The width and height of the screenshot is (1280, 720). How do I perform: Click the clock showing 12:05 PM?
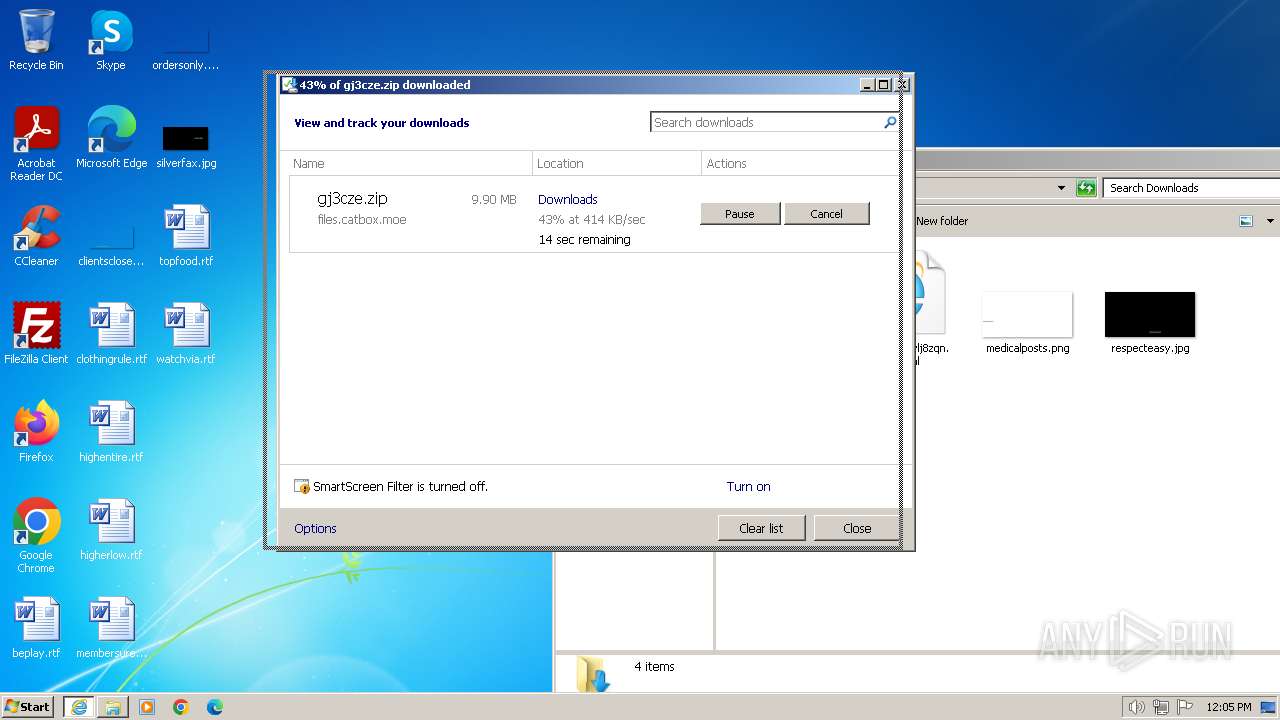(1229, 707)
